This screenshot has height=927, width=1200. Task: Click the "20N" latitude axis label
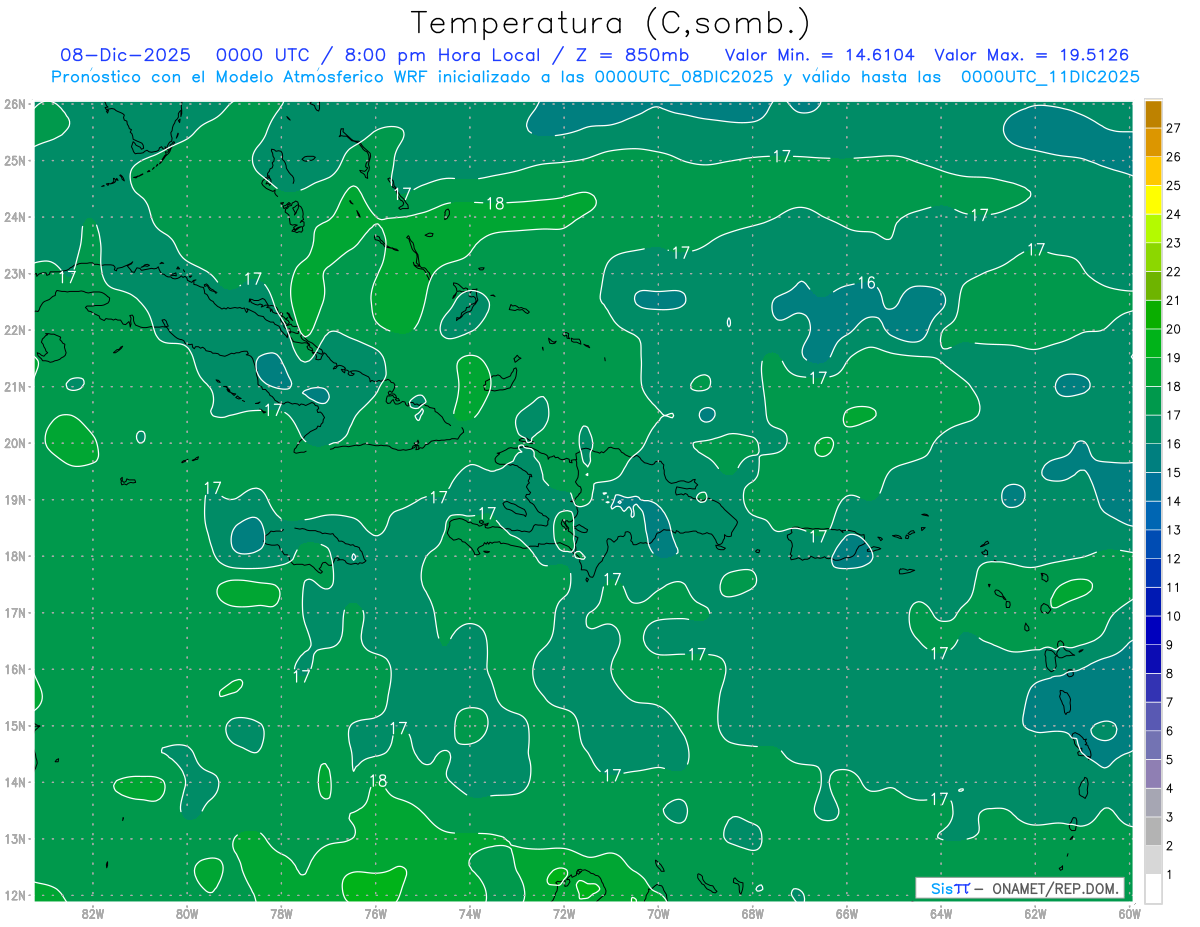pos(15,443)
